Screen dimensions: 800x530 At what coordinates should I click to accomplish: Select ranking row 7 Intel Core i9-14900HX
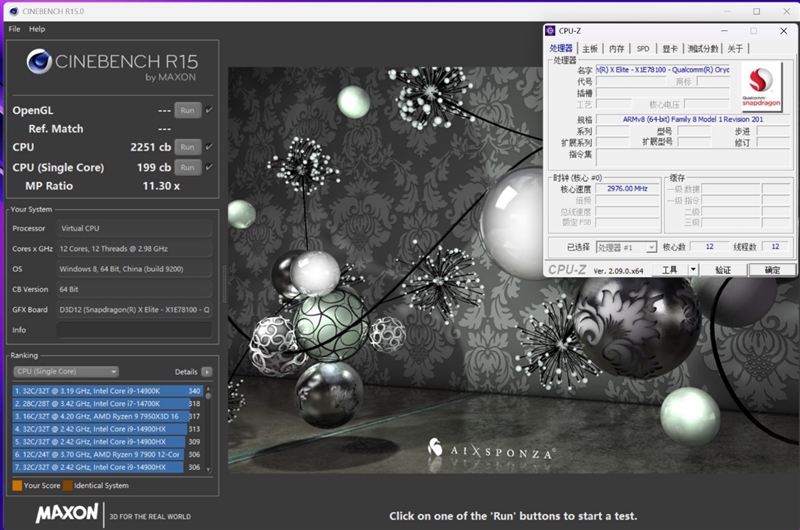tap(108, 467)
